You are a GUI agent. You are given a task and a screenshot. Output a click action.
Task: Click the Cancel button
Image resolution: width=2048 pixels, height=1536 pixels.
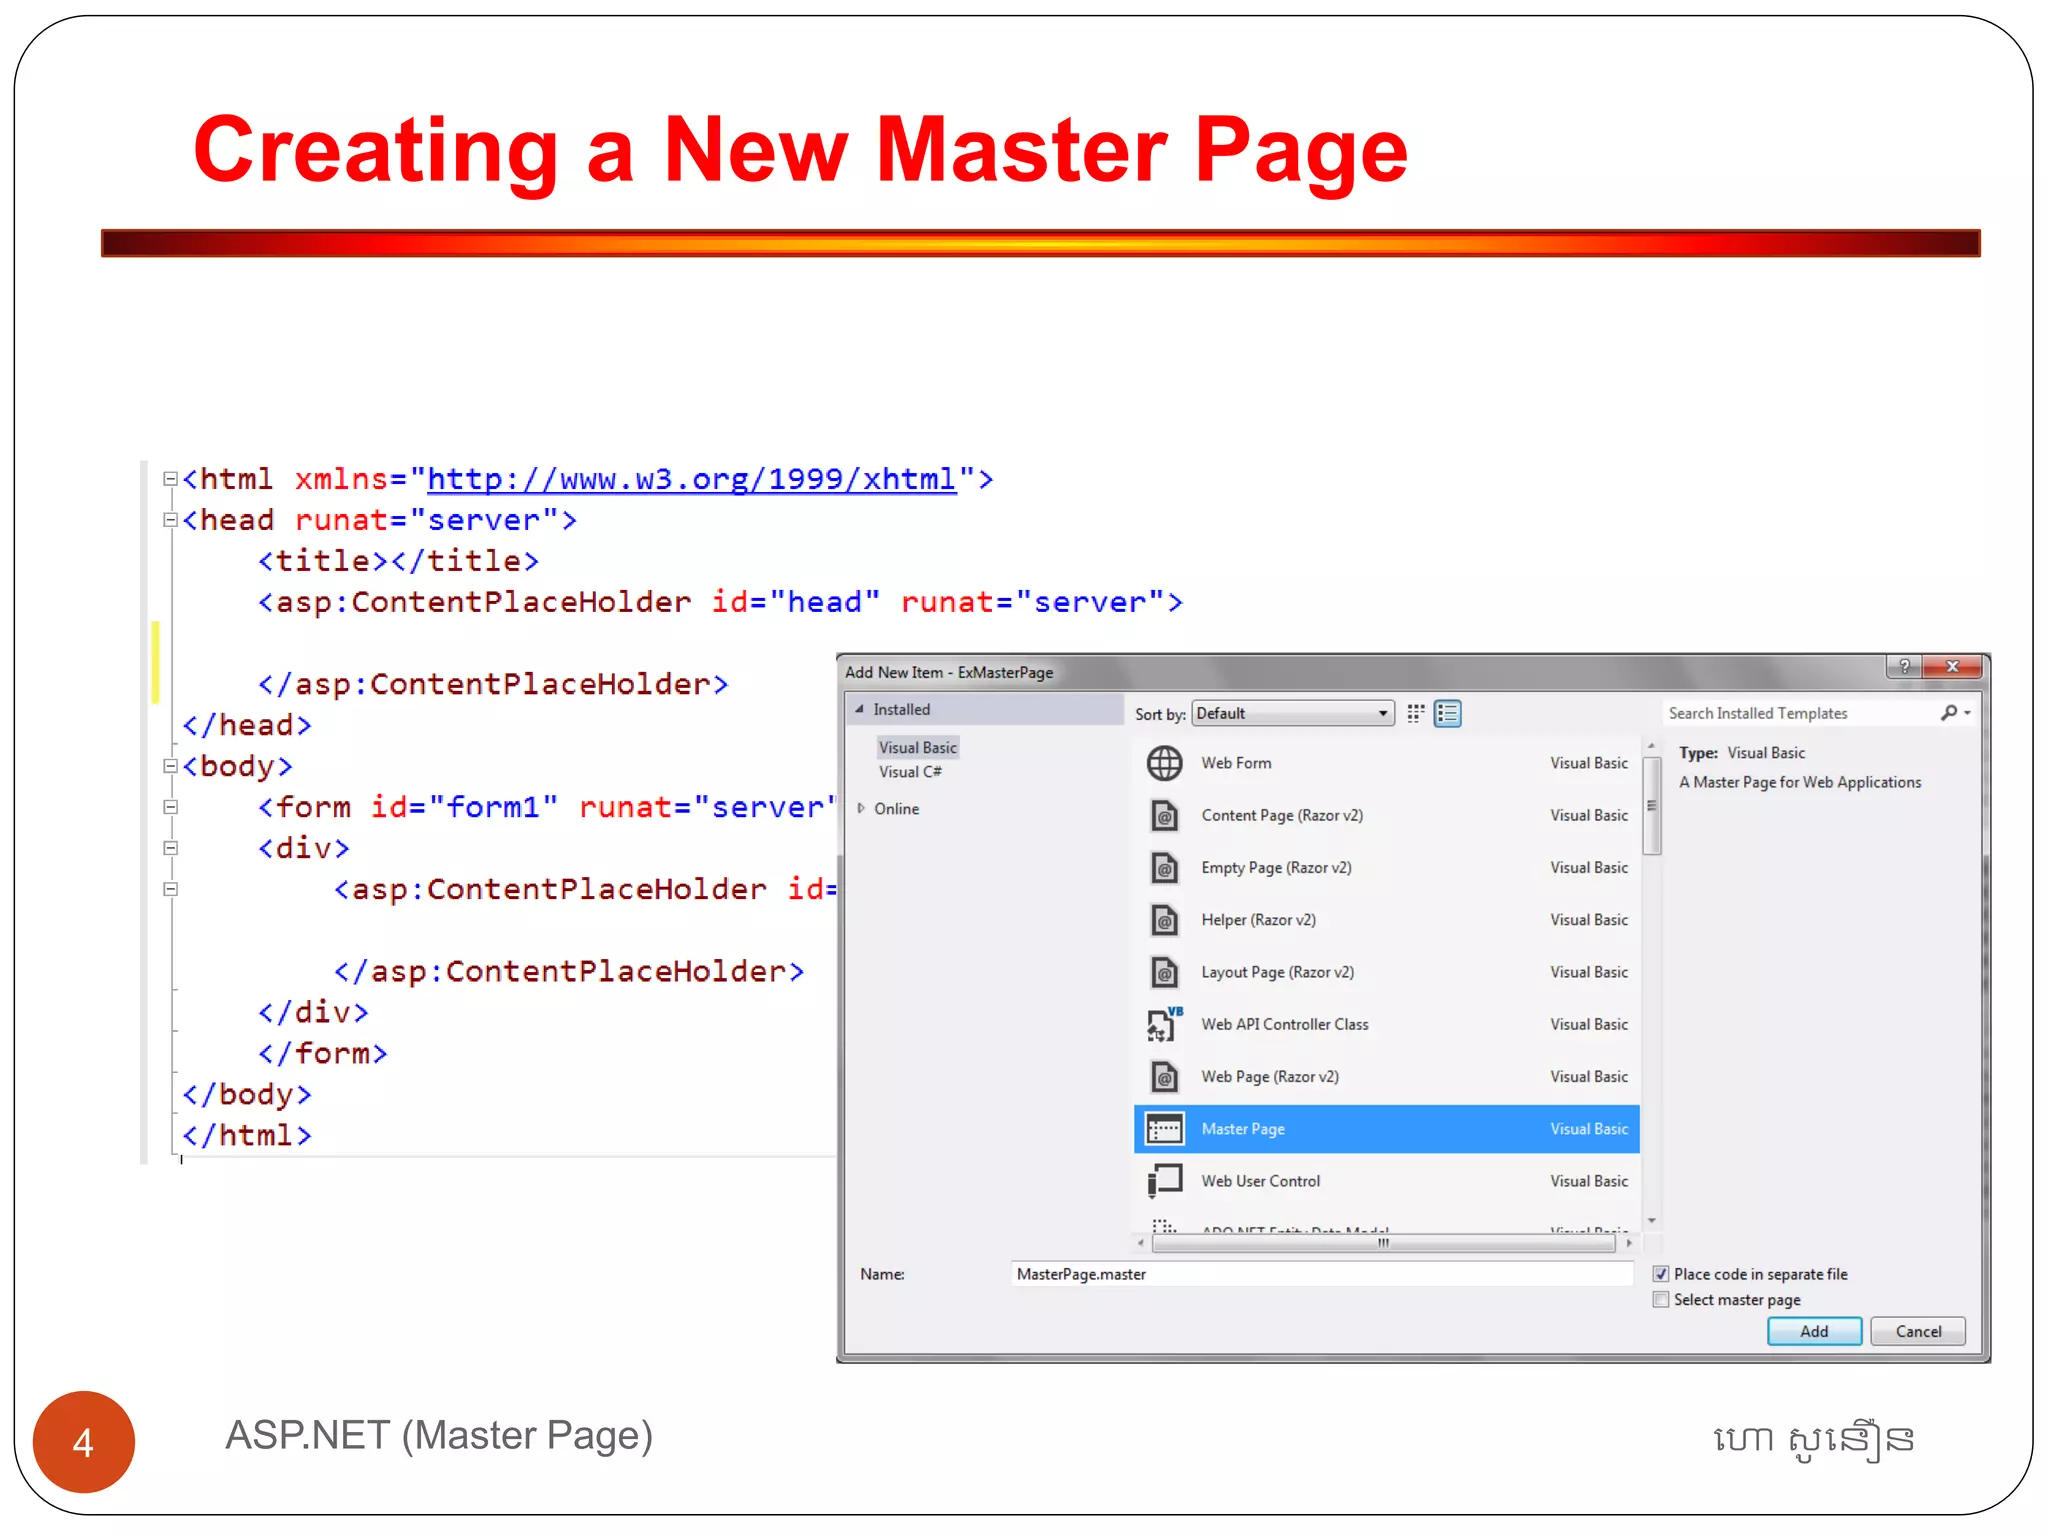point(1918,1332)
